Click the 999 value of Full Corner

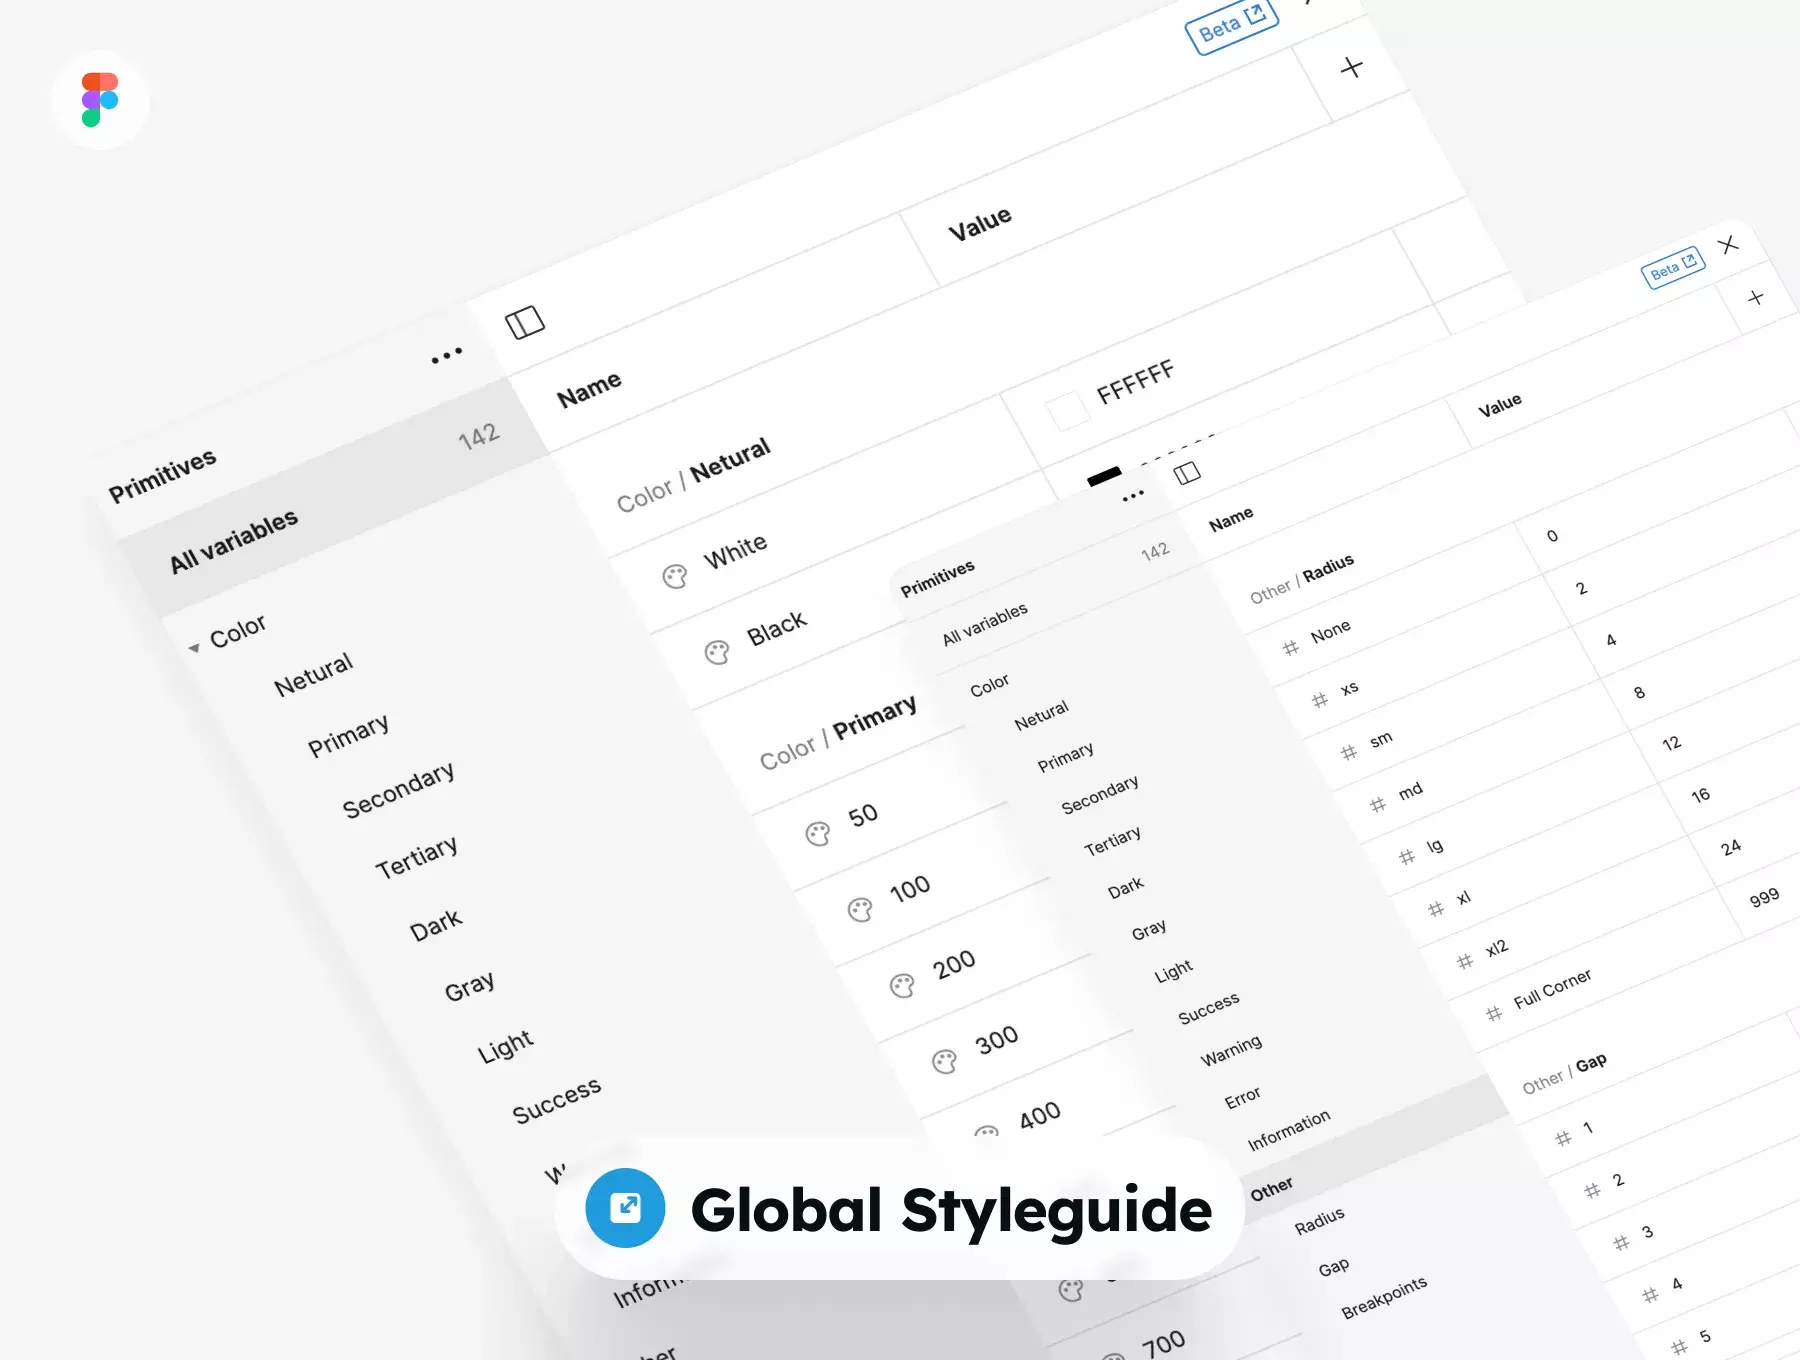coord(1765,897)
